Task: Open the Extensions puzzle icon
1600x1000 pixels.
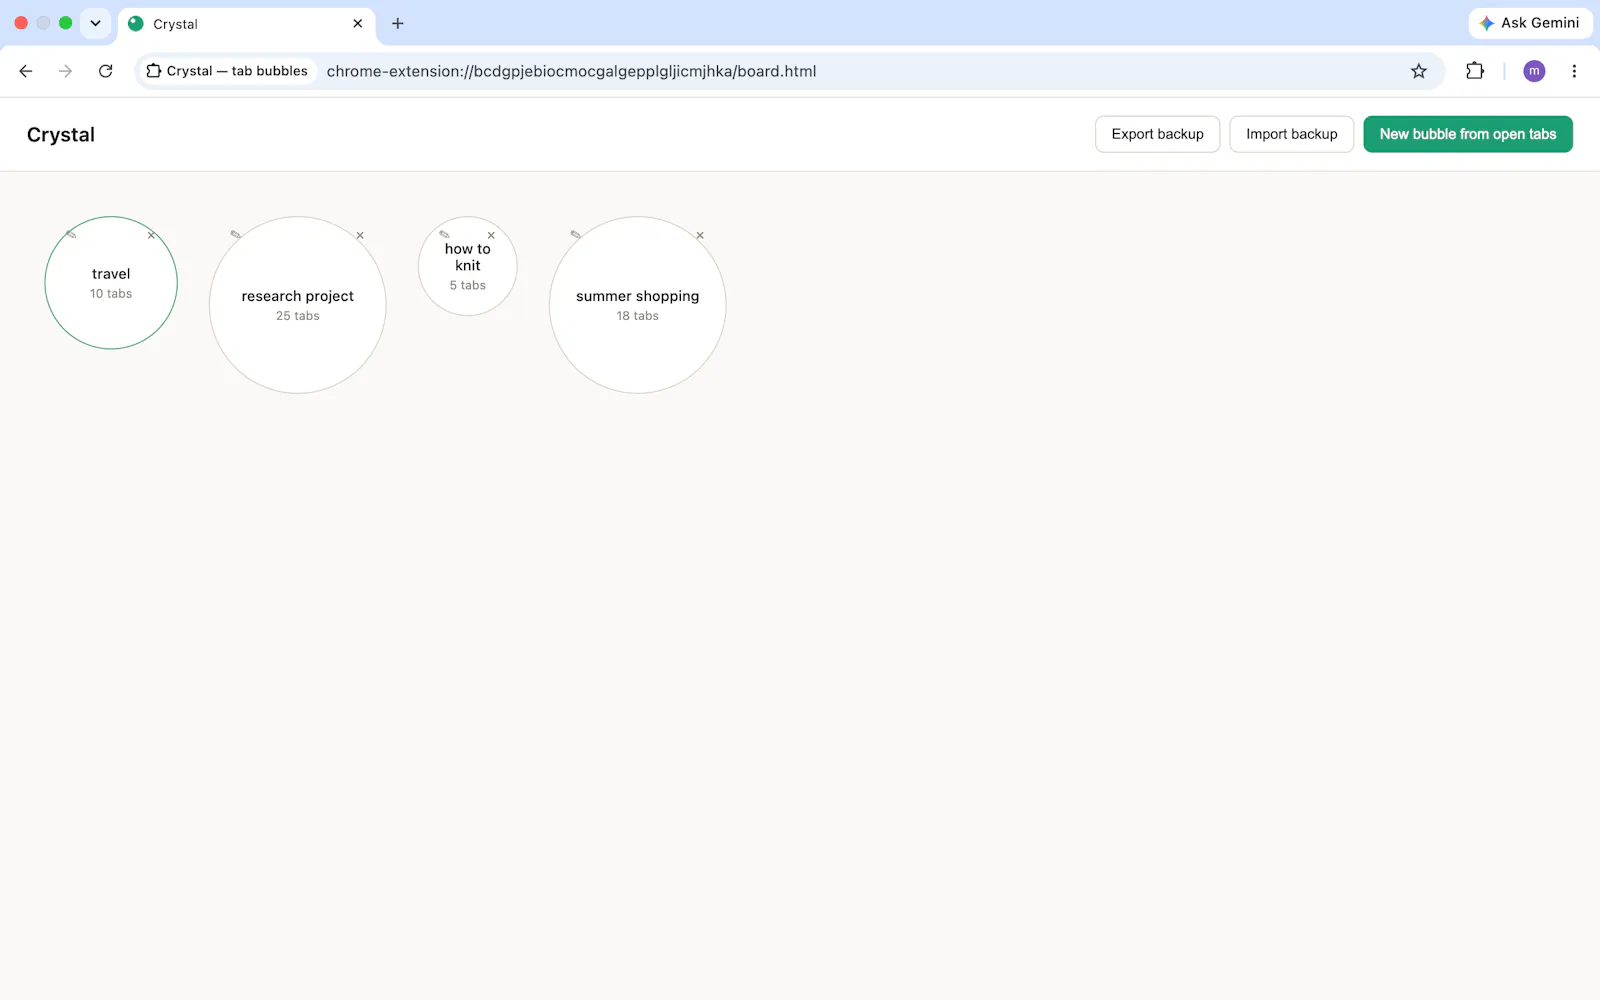Action: (1475, 71)
